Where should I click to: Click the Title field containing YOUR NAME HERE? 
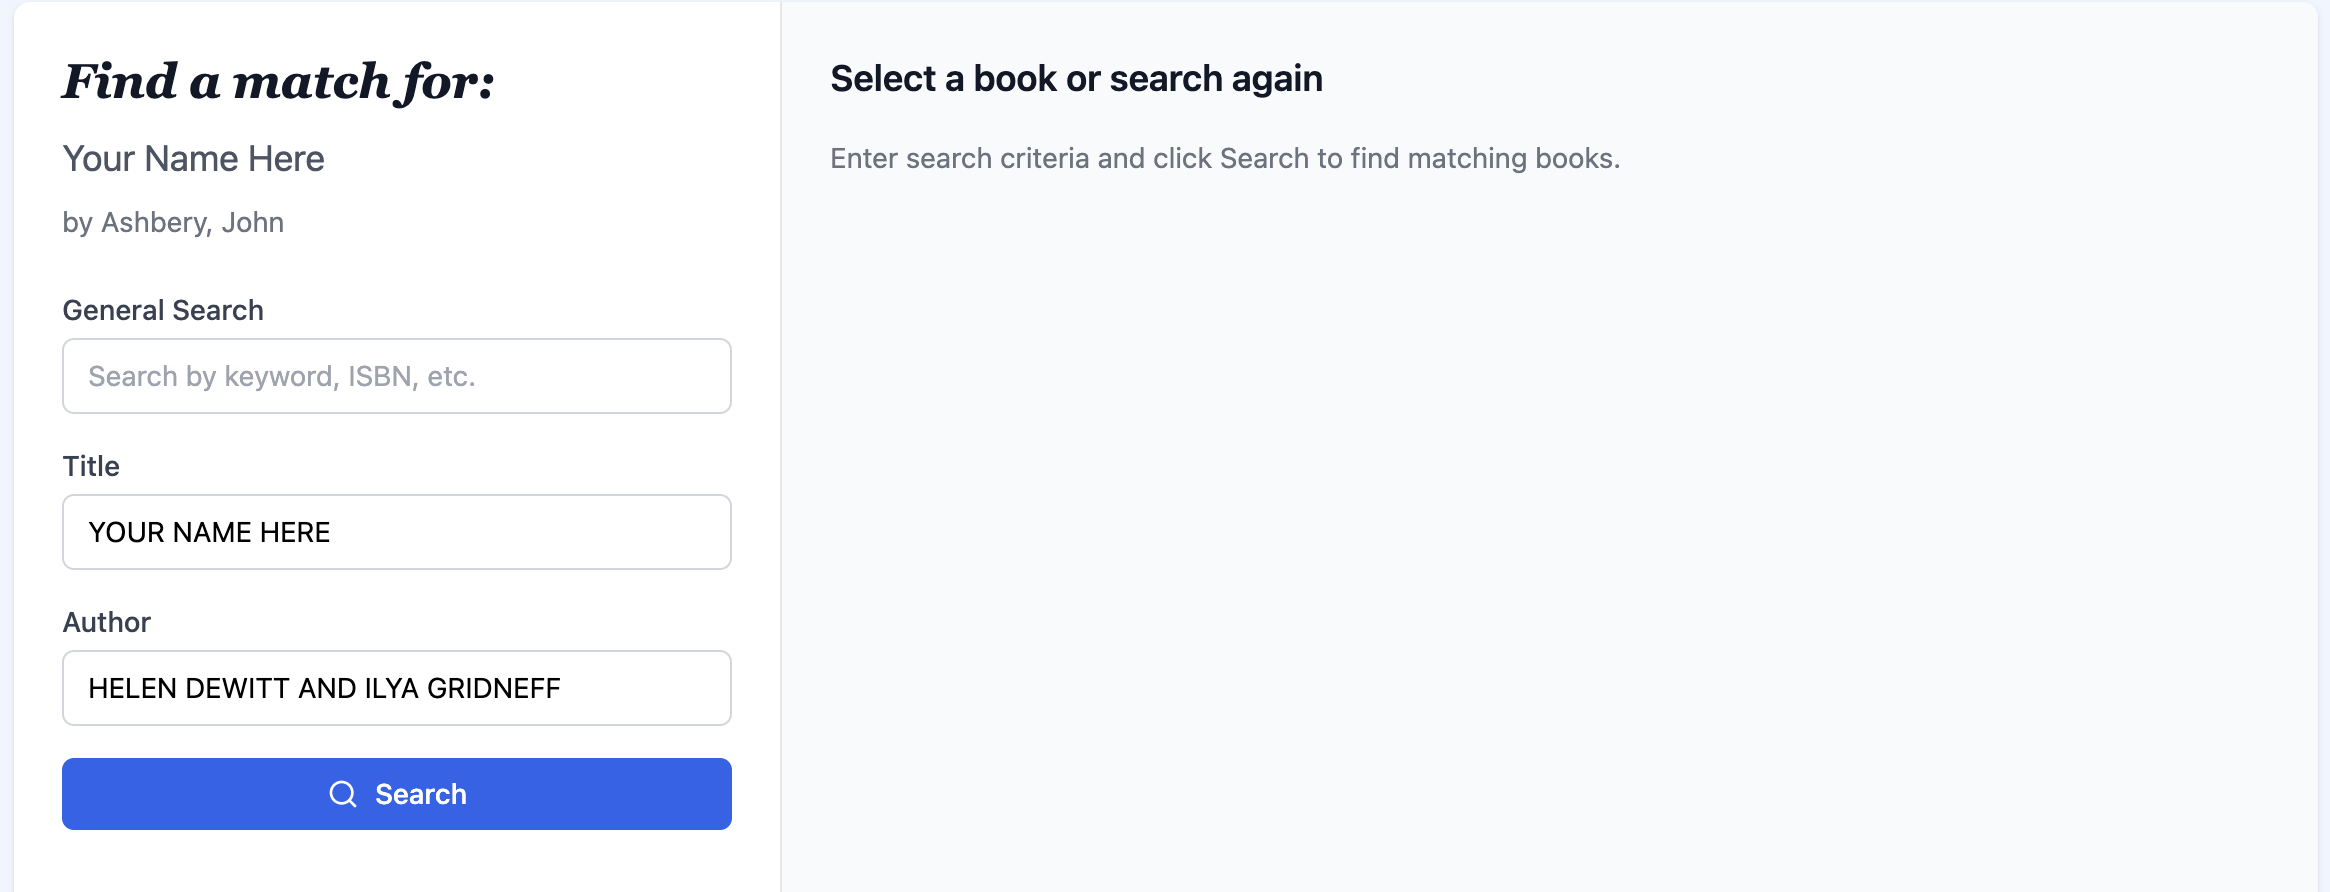[x=396, y=532]
